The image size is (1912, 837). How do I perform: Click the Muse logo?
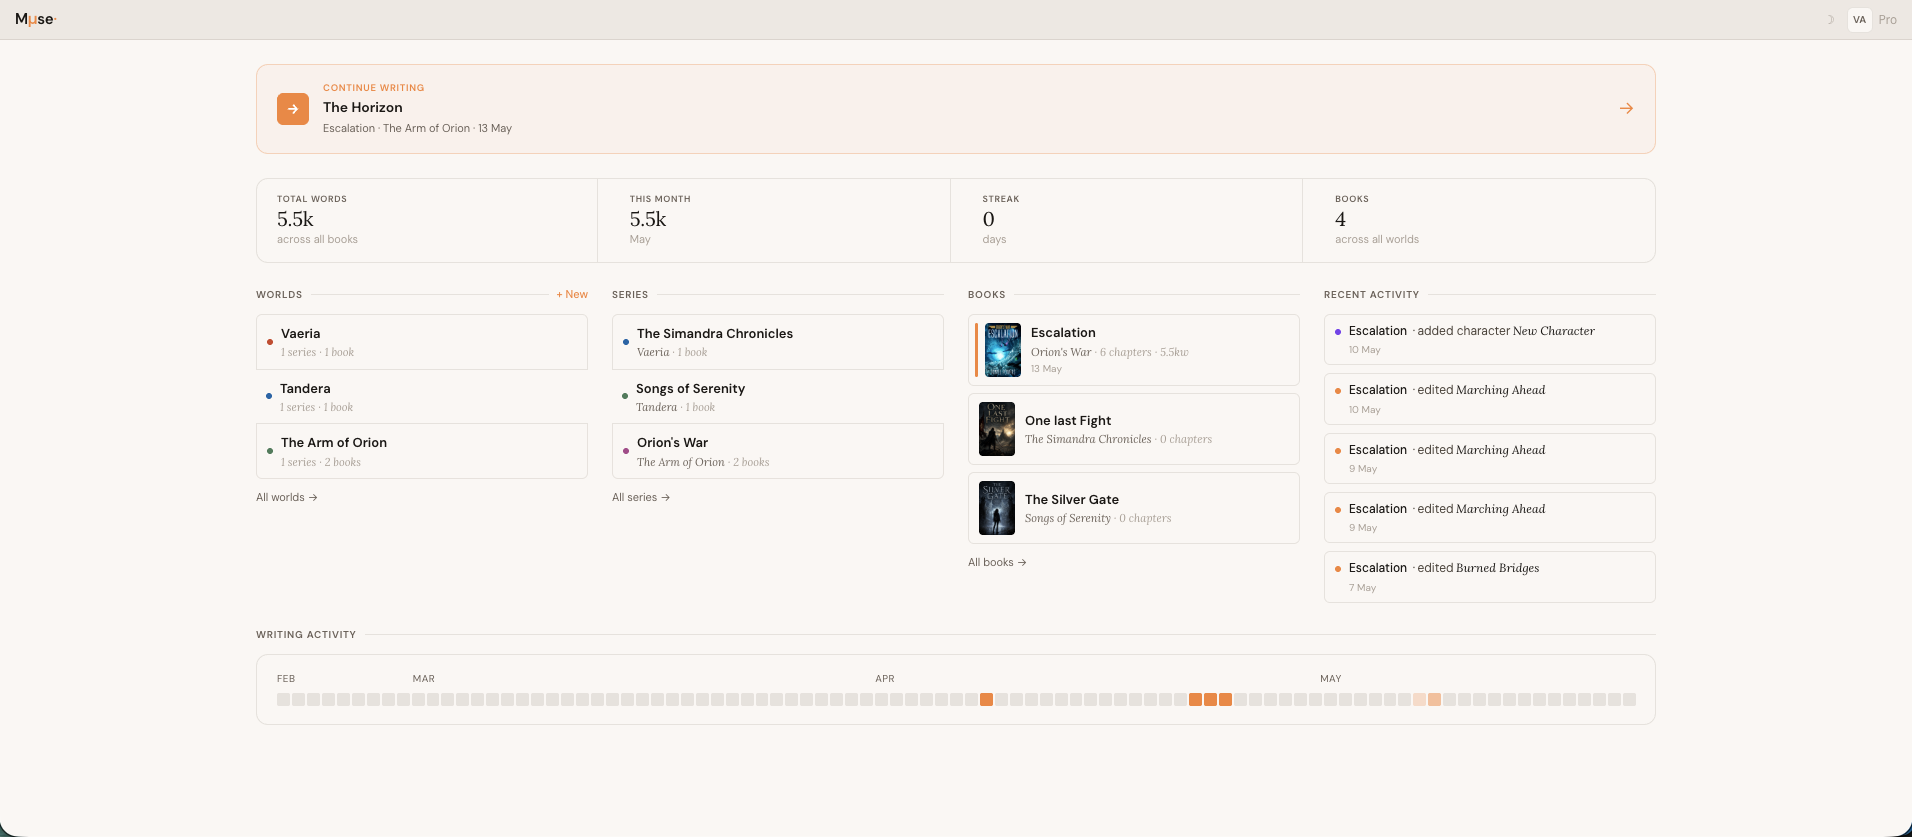(35, 19)
